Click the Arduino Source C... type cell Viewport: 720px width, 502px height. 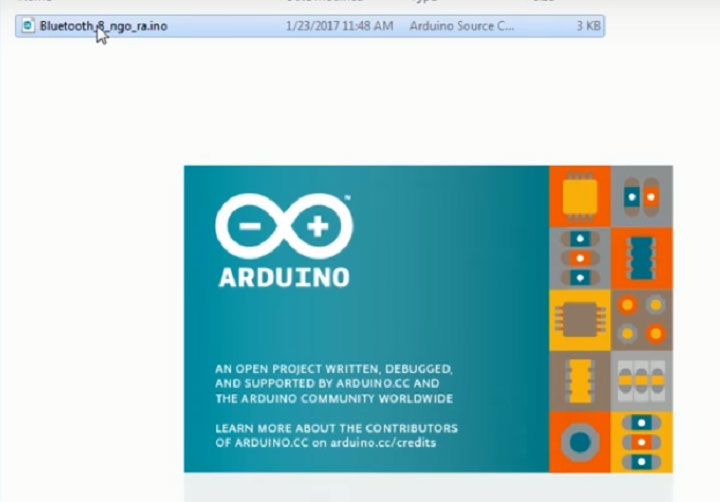(x=461, y=26)
